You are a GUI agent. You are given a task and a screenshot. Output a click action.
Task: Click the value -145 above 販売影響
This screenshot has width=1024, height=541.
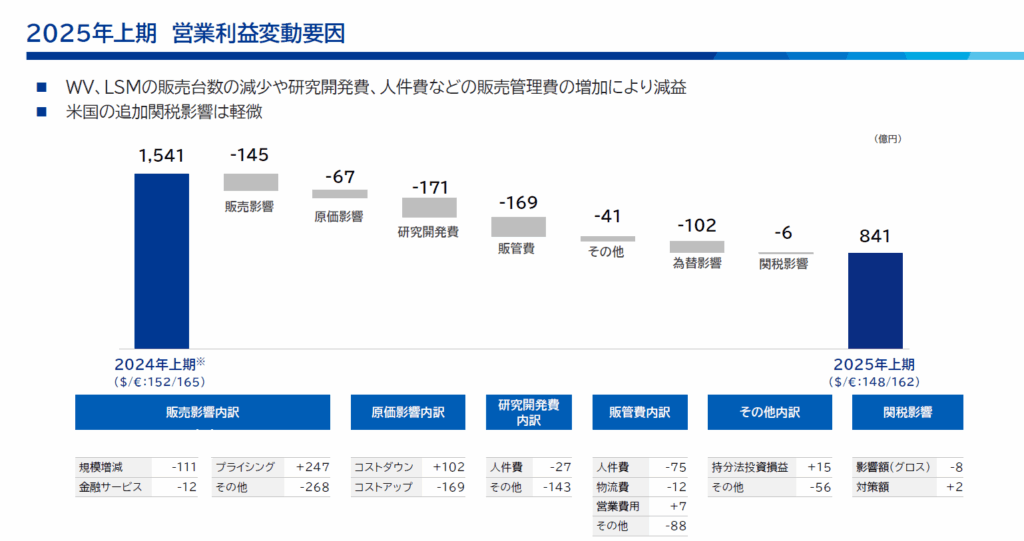tap(249, 155)
